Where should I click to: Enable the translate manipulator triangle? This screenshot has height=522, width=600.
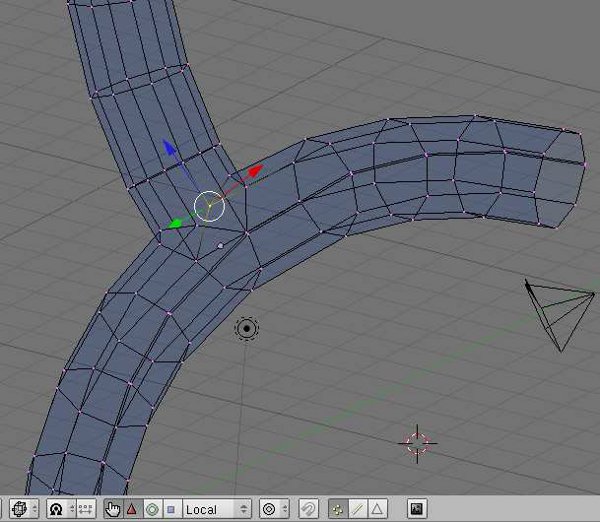132,509
